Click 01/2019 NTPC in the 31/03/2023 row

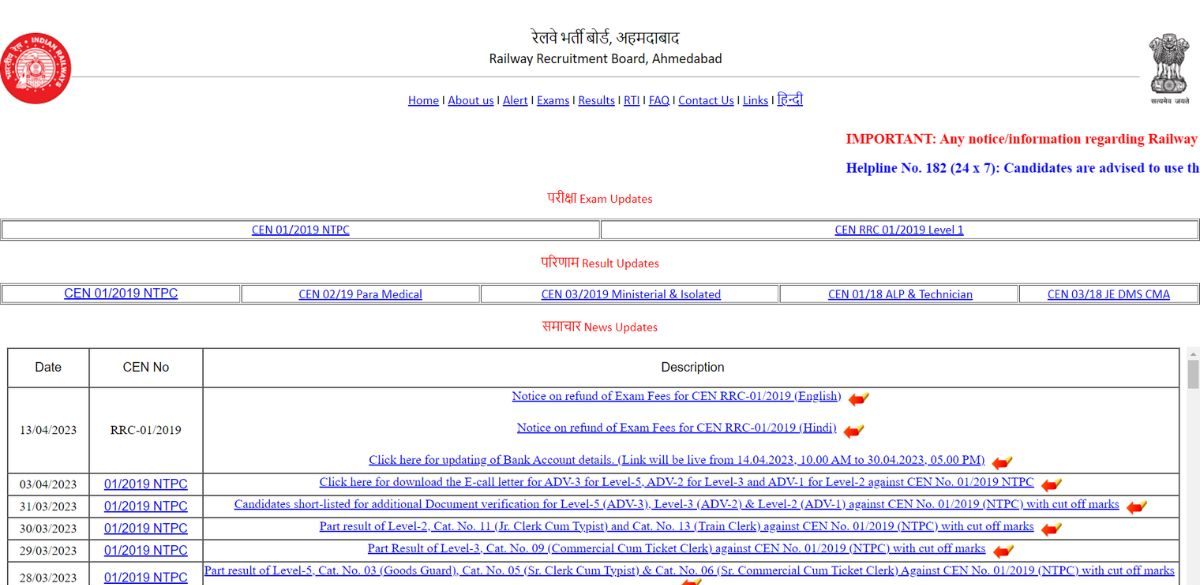146,507
